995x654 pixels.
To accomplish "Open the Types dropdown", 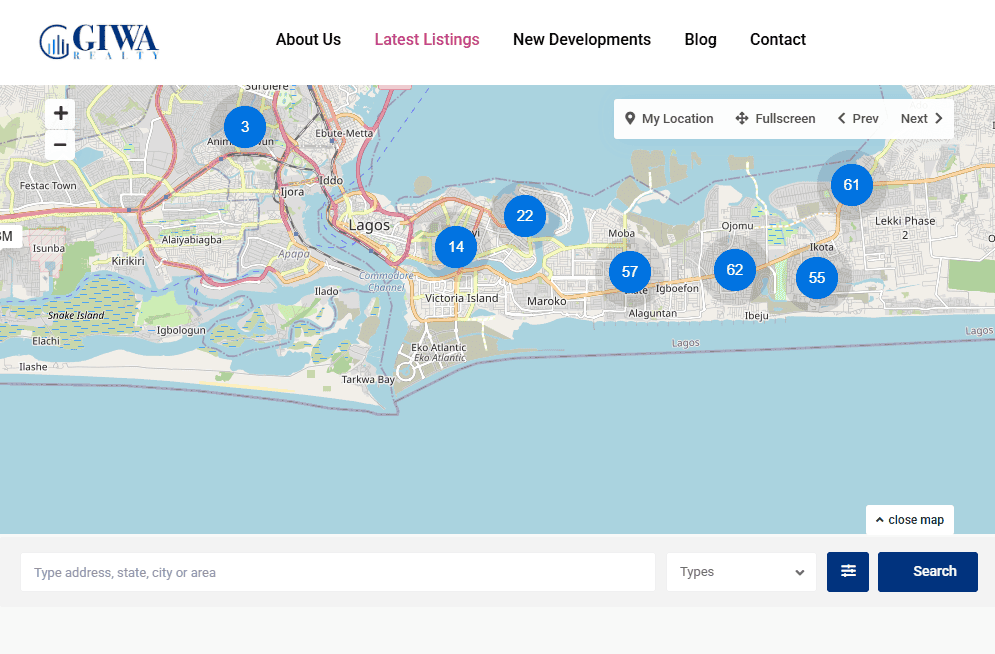I will coord(741,572).
